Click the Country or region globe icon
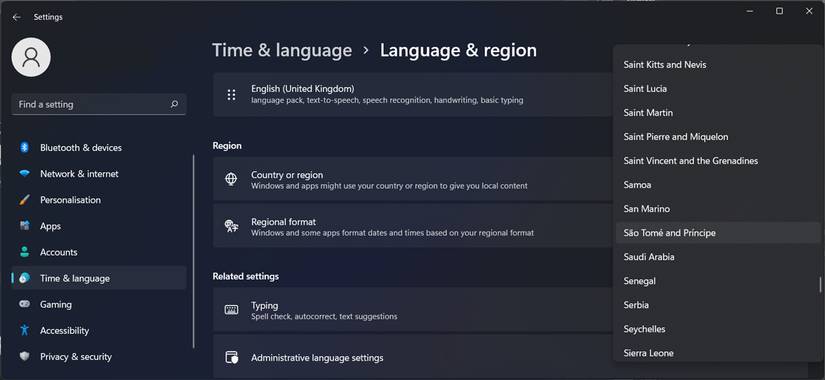This screenshot has height=380, width=825. coord(231,179)
